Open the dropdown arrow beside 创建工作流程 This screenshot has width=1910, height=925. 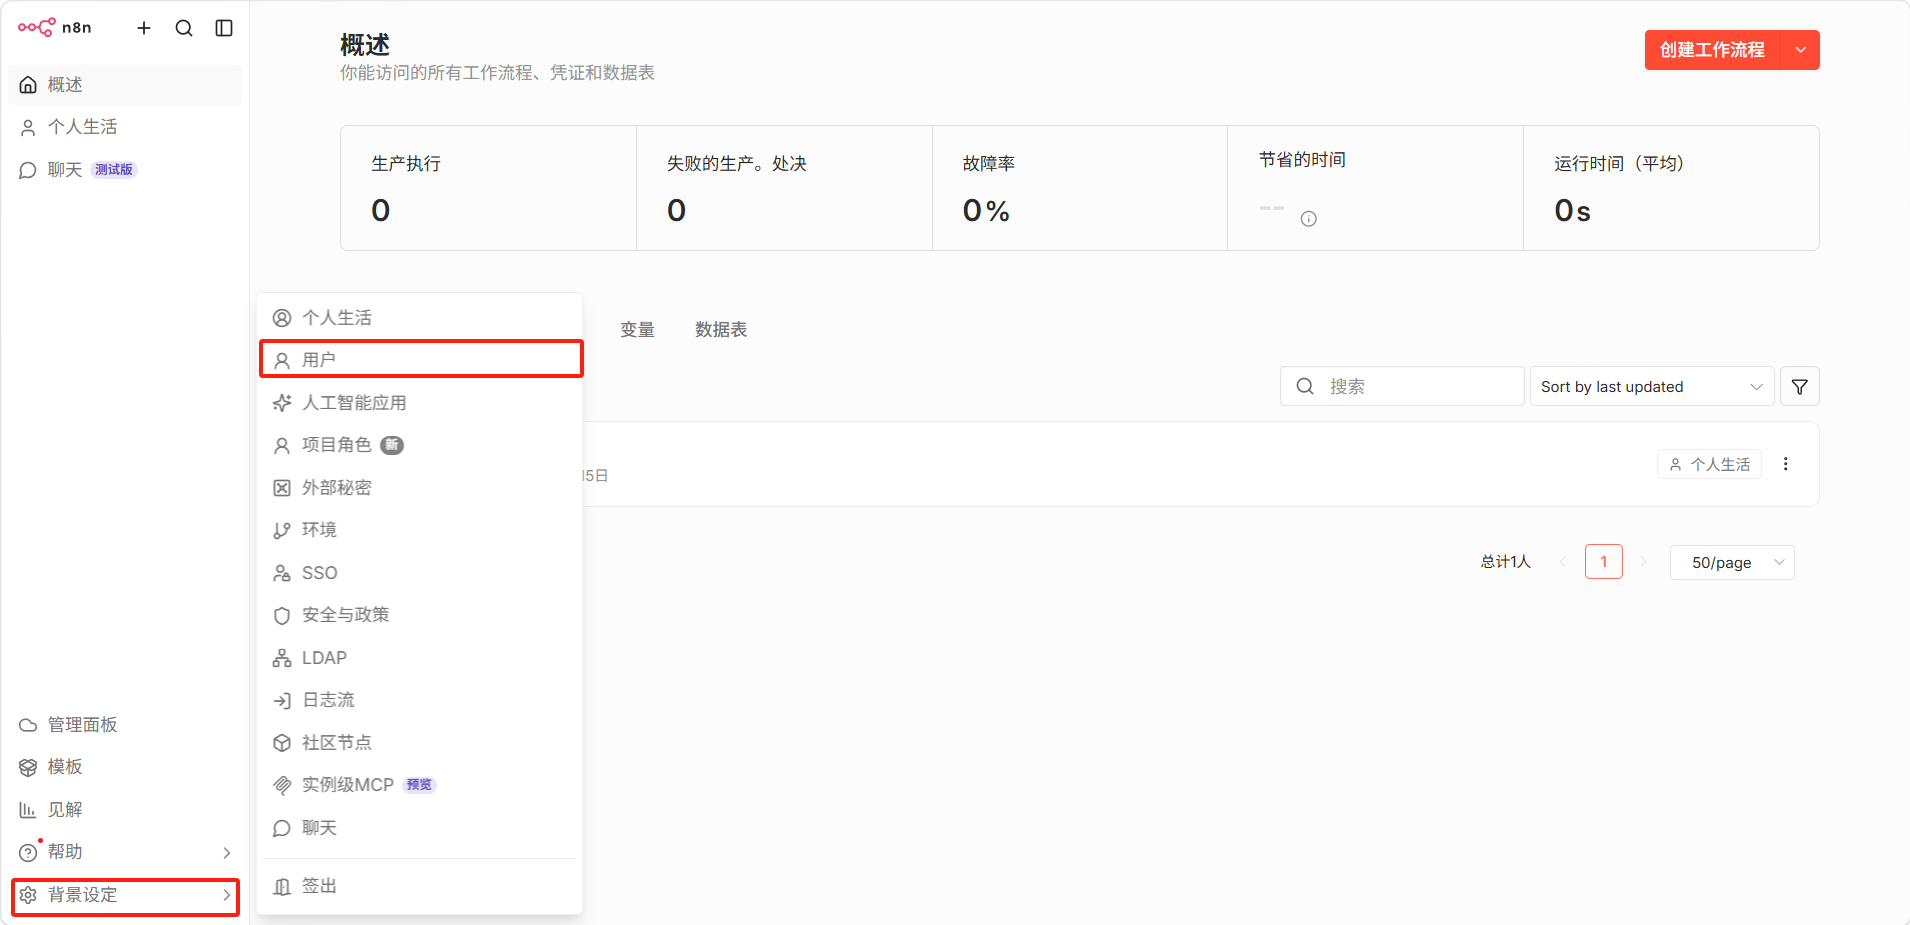1801,50
